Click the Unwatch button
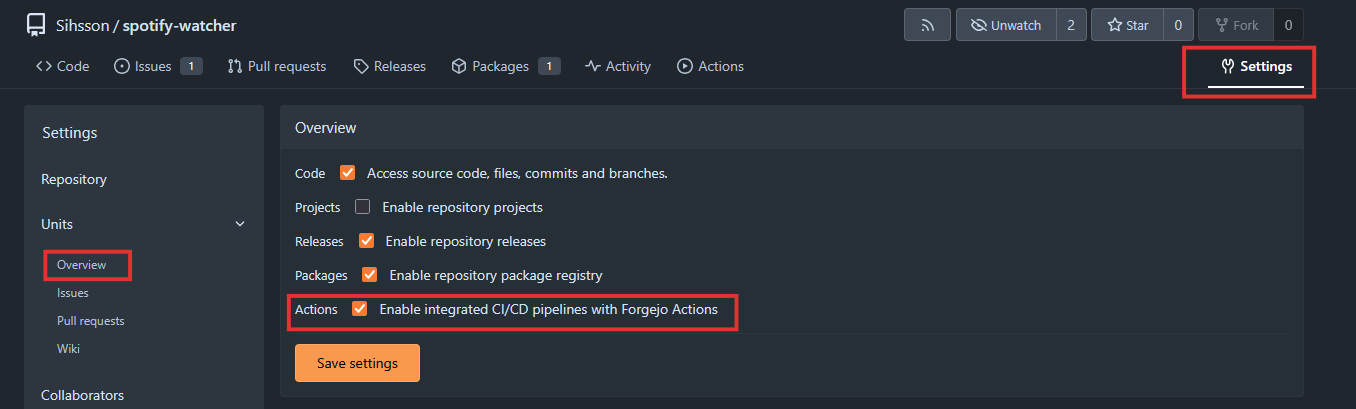 (x=1006, y=25)
